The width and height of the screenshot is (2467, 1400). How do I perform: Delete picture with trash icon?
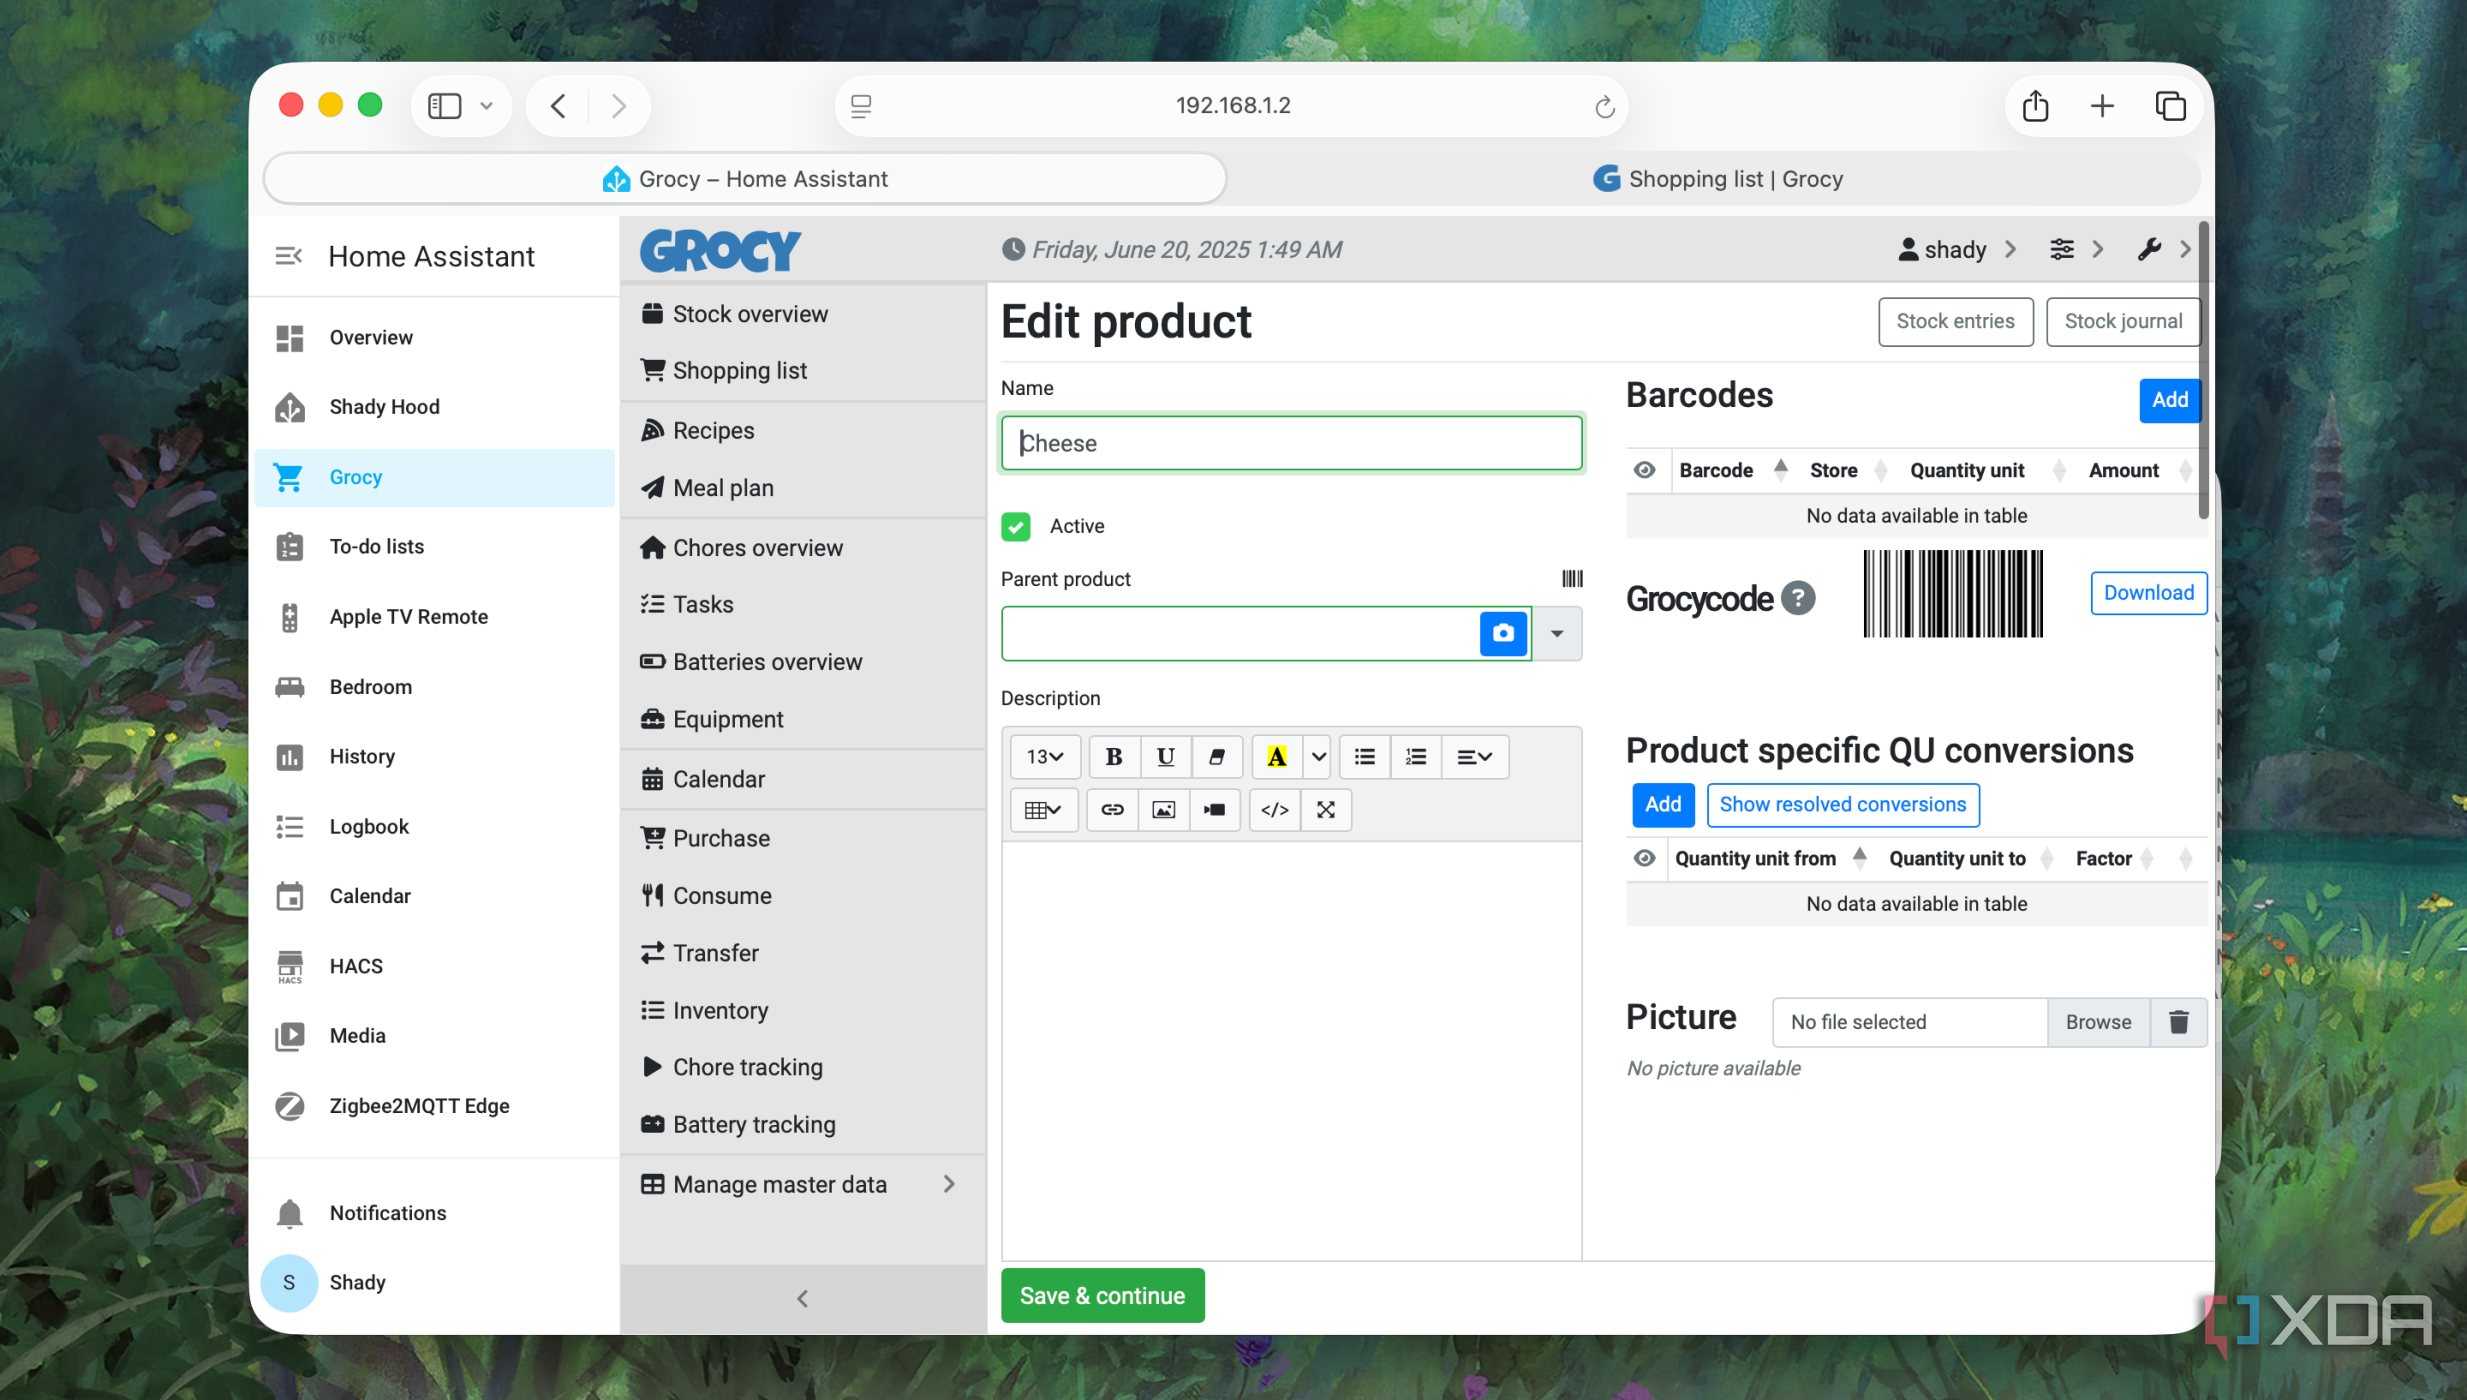click(2178, 1022)
